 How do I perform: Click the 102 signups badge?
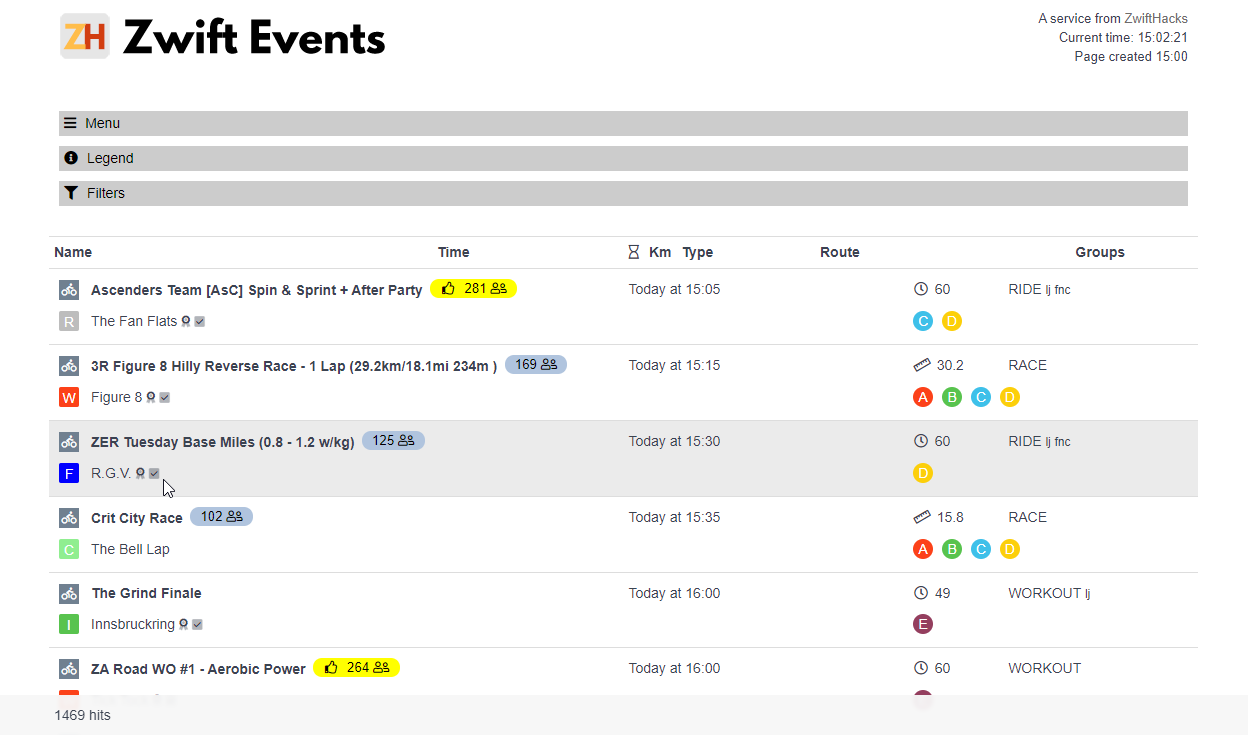(x=221, y=517)
